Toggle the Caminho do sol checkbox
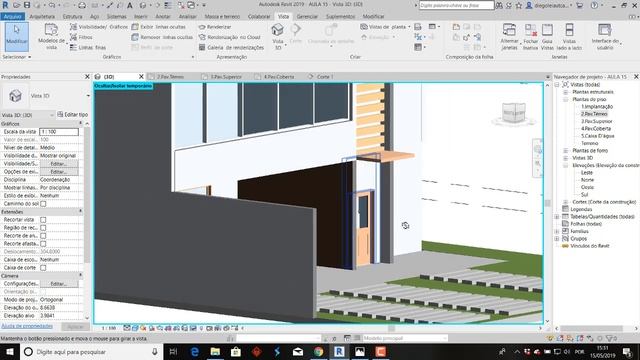Viewport: 640px width, 360px height. 43,203
